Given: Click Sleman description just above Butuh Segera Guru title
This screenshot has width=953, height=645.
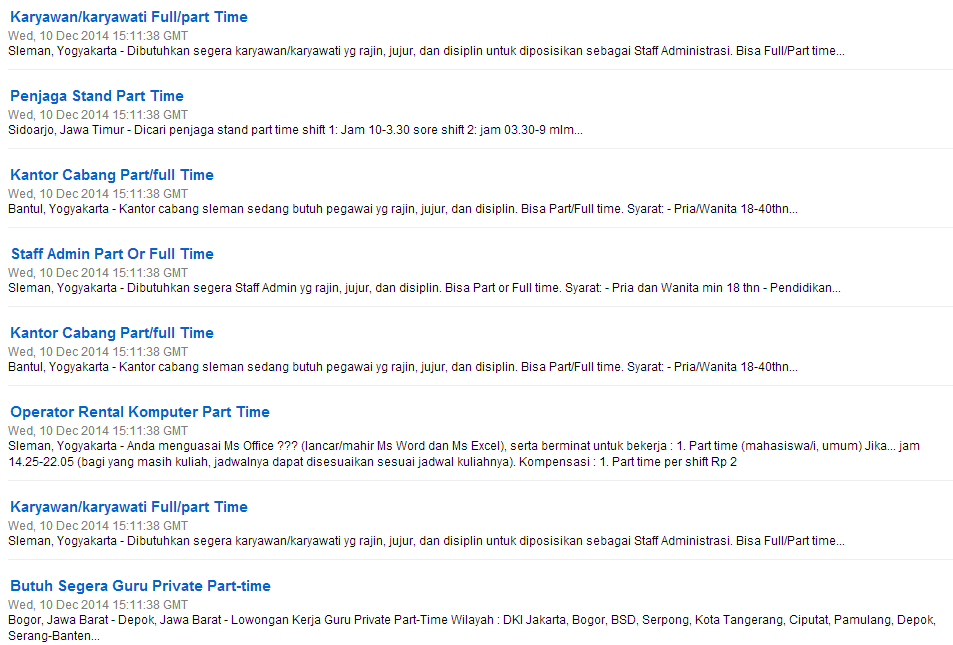Looking at the screenshot, I should coord(426,541).
